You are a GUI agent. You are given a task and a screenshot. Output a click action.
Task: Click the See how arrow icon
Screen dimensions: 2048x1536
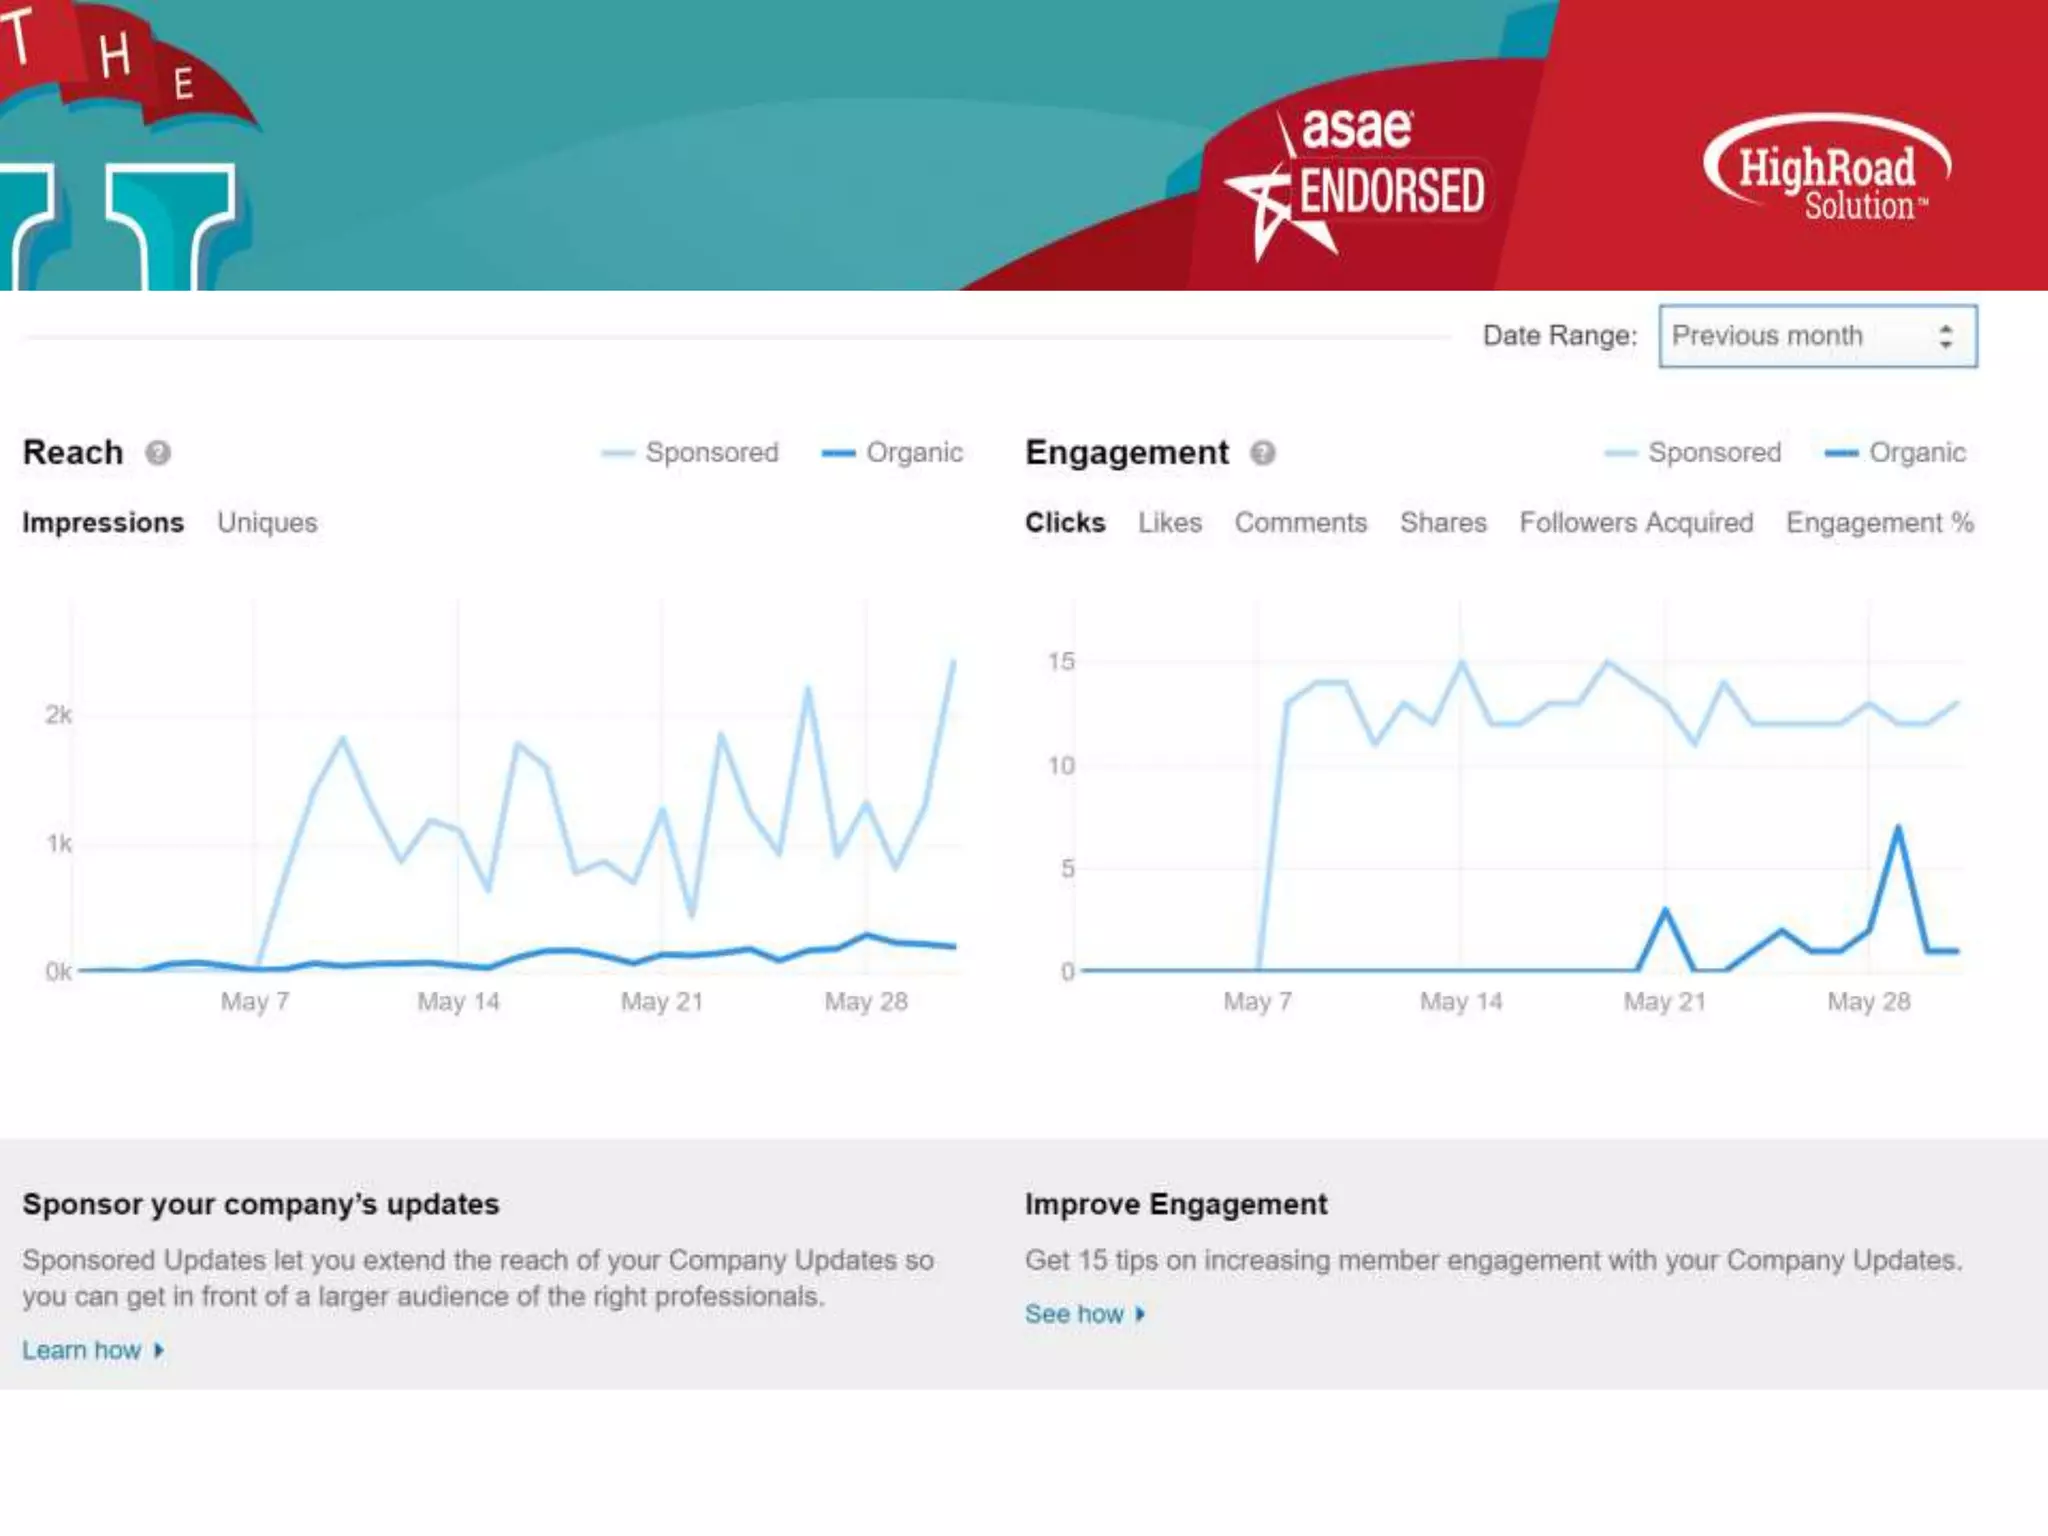click(x=1140, y=1314)
